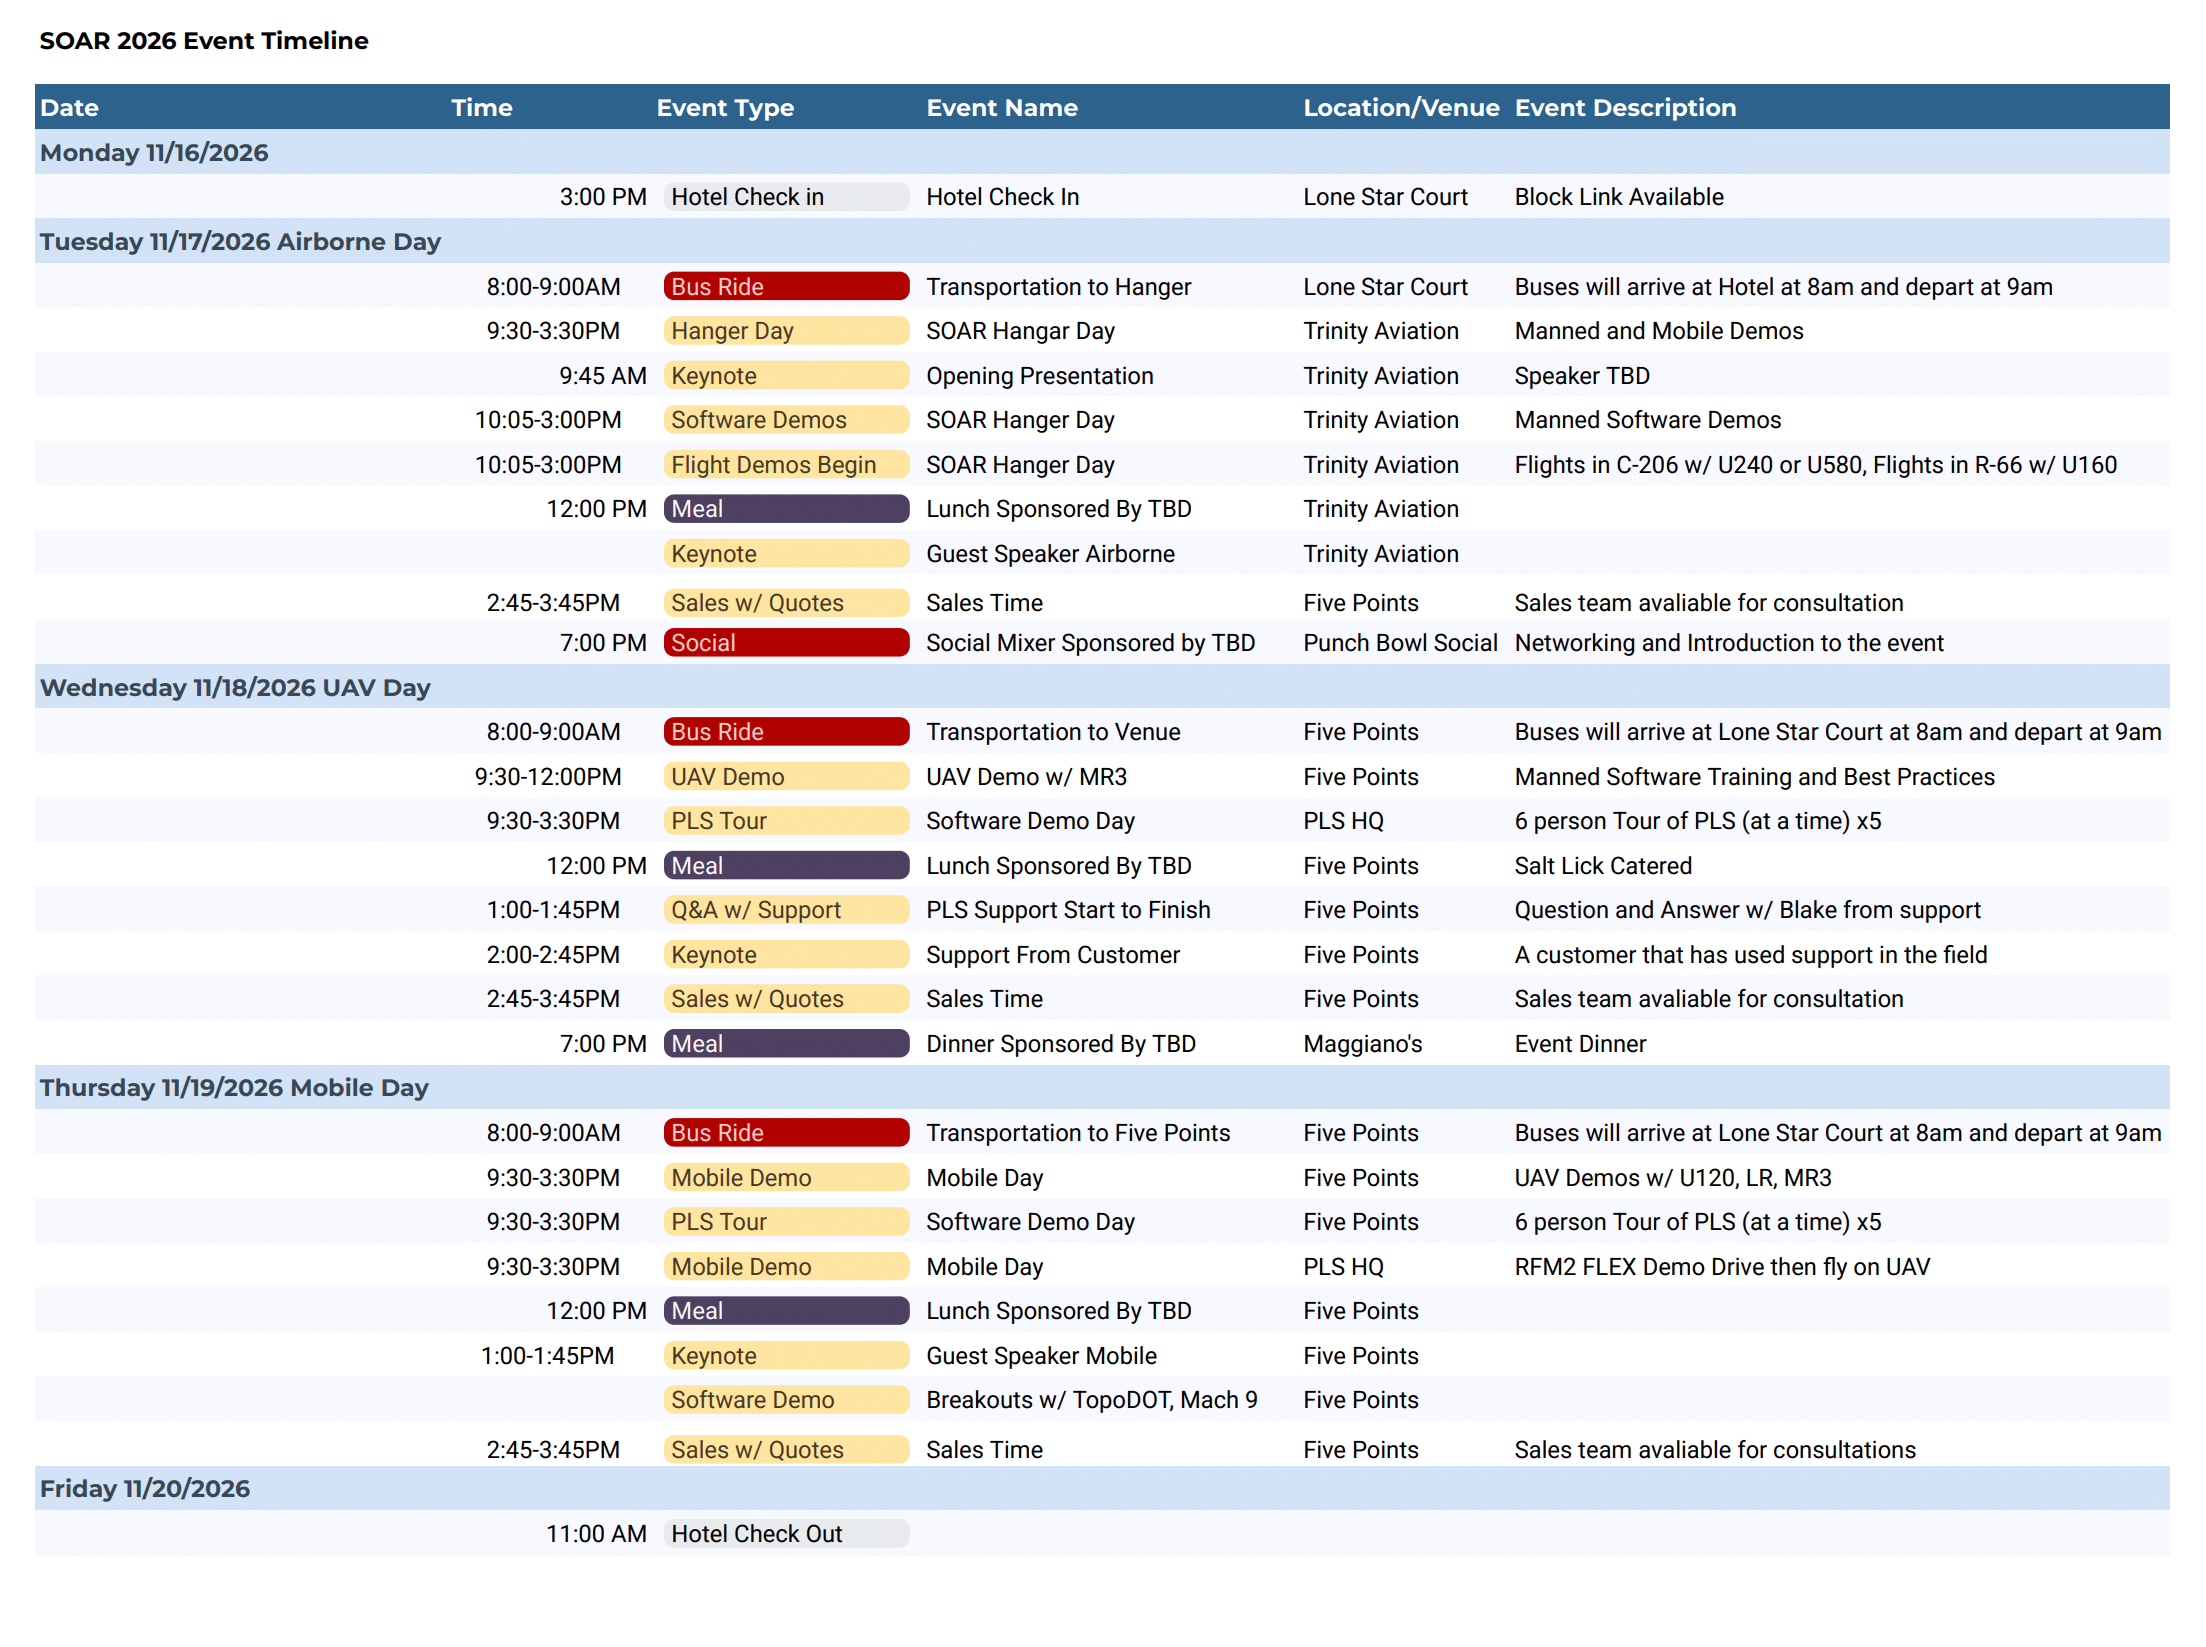This screenshot has height=1647, width=2206.
Task: Select "PLS Support Start to Finish" event name
Action: pos(1068,910)
